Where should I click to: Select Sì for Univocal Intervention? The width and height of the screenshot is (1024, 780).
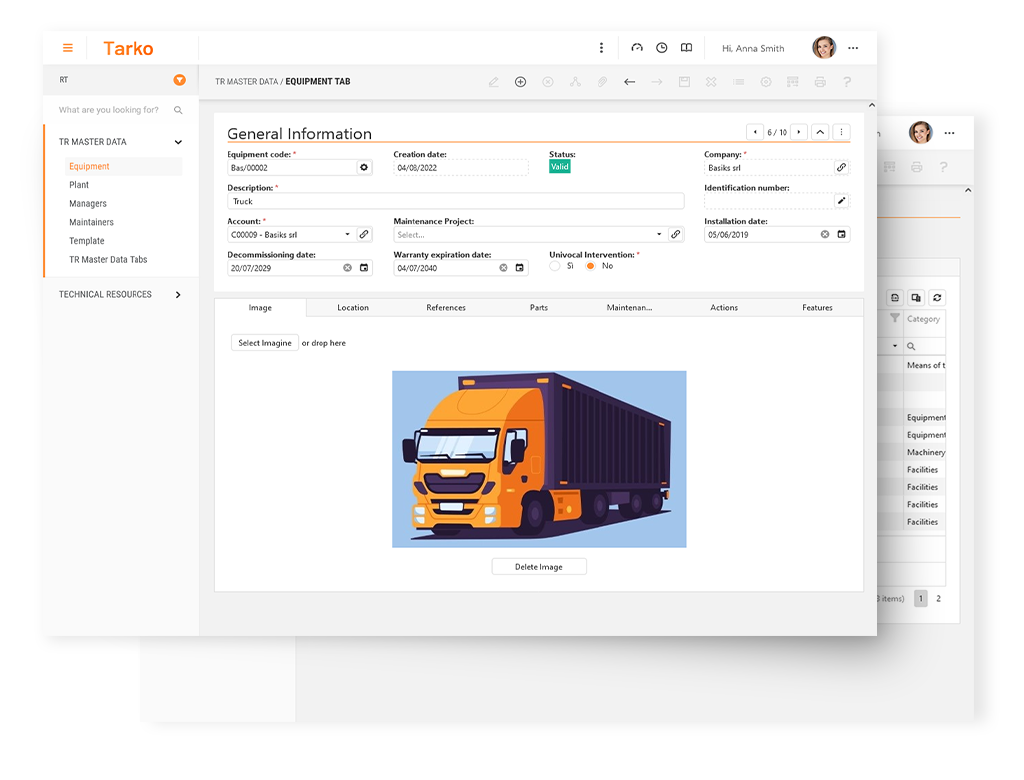tap(555, 266)
